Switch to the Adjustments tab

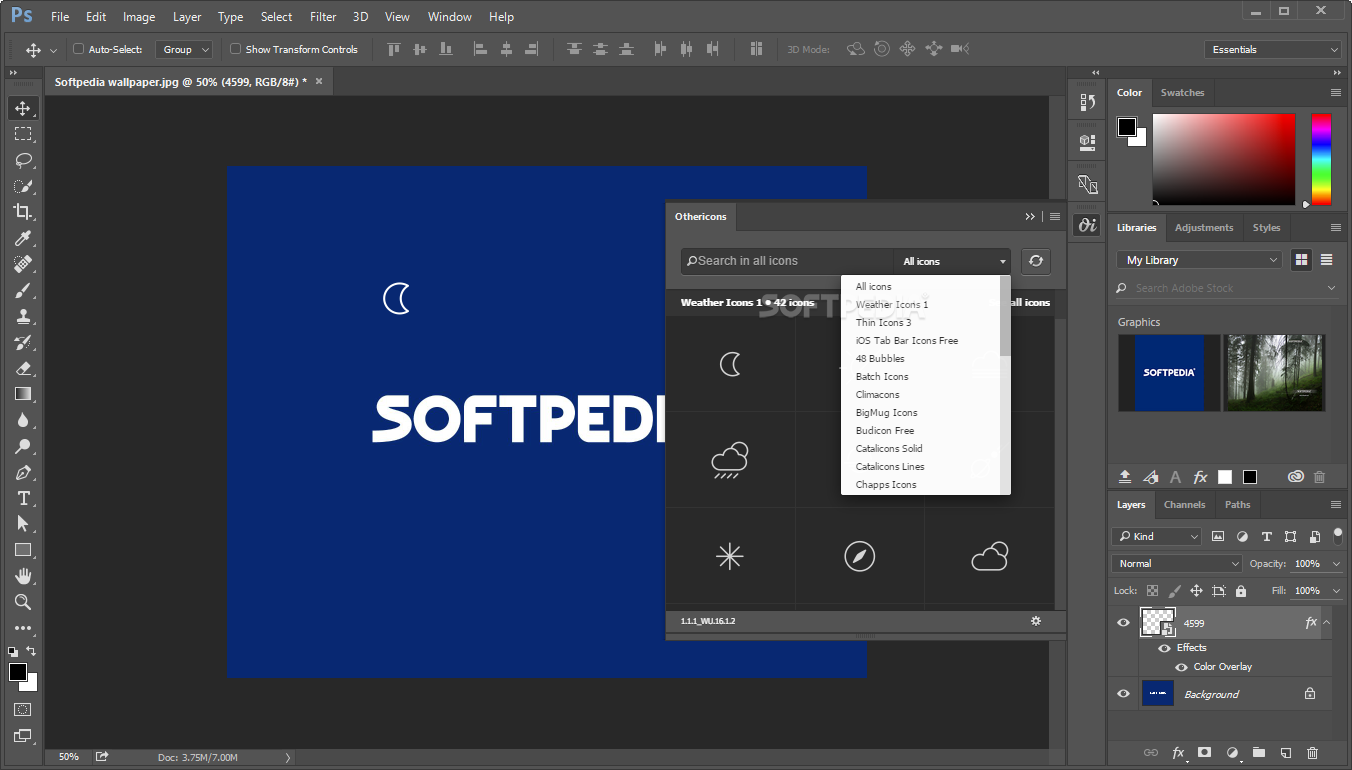1204,228
